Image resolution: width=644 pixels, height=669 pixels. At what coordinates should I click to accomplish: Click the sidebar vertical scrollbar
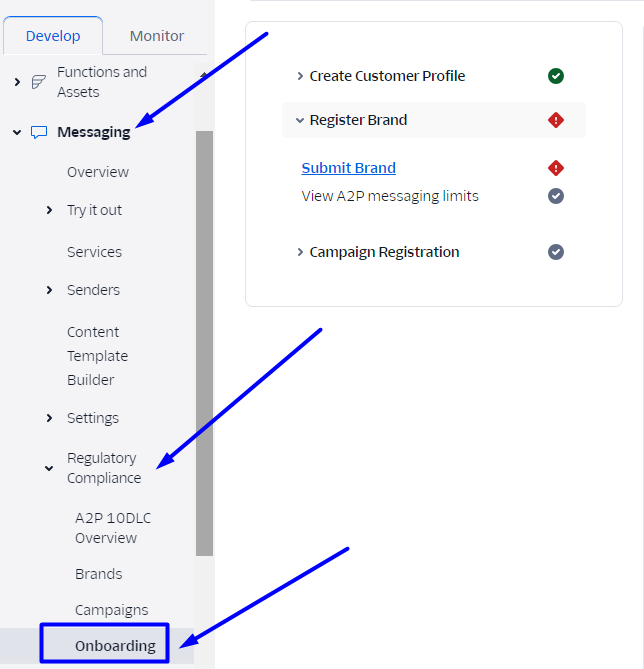[204, 340]
